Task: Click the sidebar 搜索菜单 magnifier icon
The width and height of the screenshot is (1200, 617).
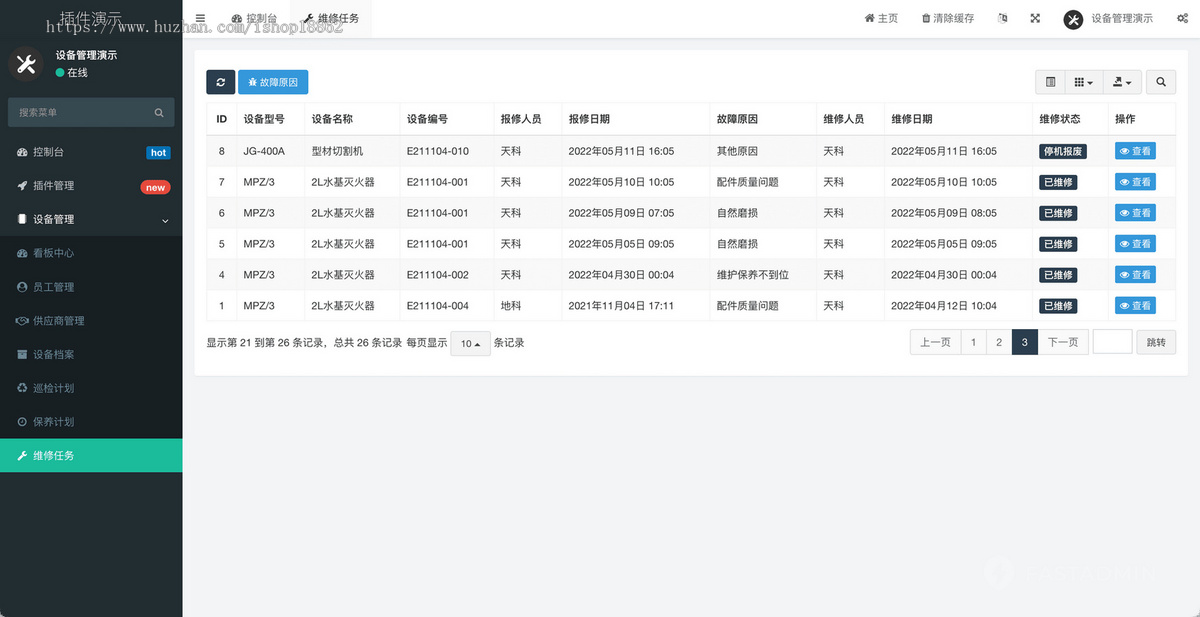Action: pyautogui.click(x=159, y=112)
